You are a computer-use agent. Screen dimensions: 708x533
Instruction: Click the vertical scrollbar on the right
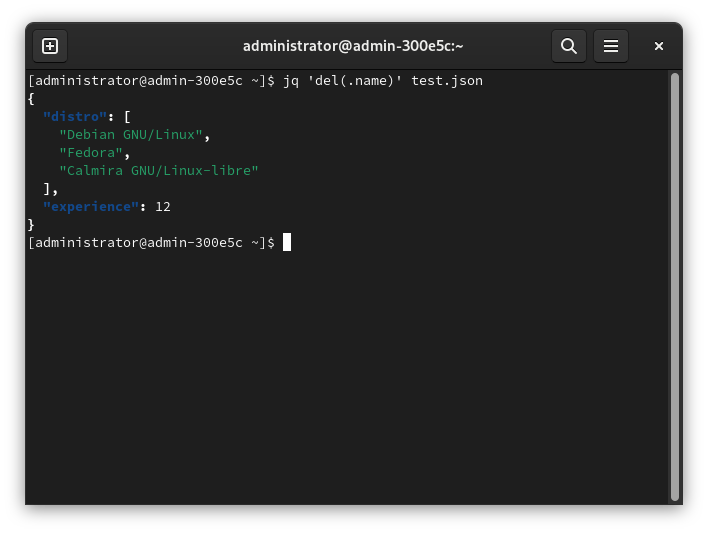[675, 285]
